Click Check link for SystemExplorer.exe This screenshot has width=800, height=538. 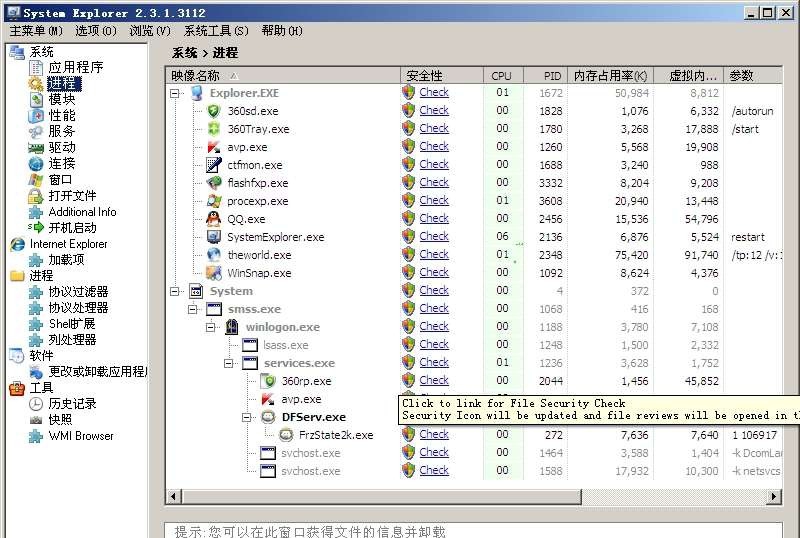pyautogui.click(x=434, y=236)
